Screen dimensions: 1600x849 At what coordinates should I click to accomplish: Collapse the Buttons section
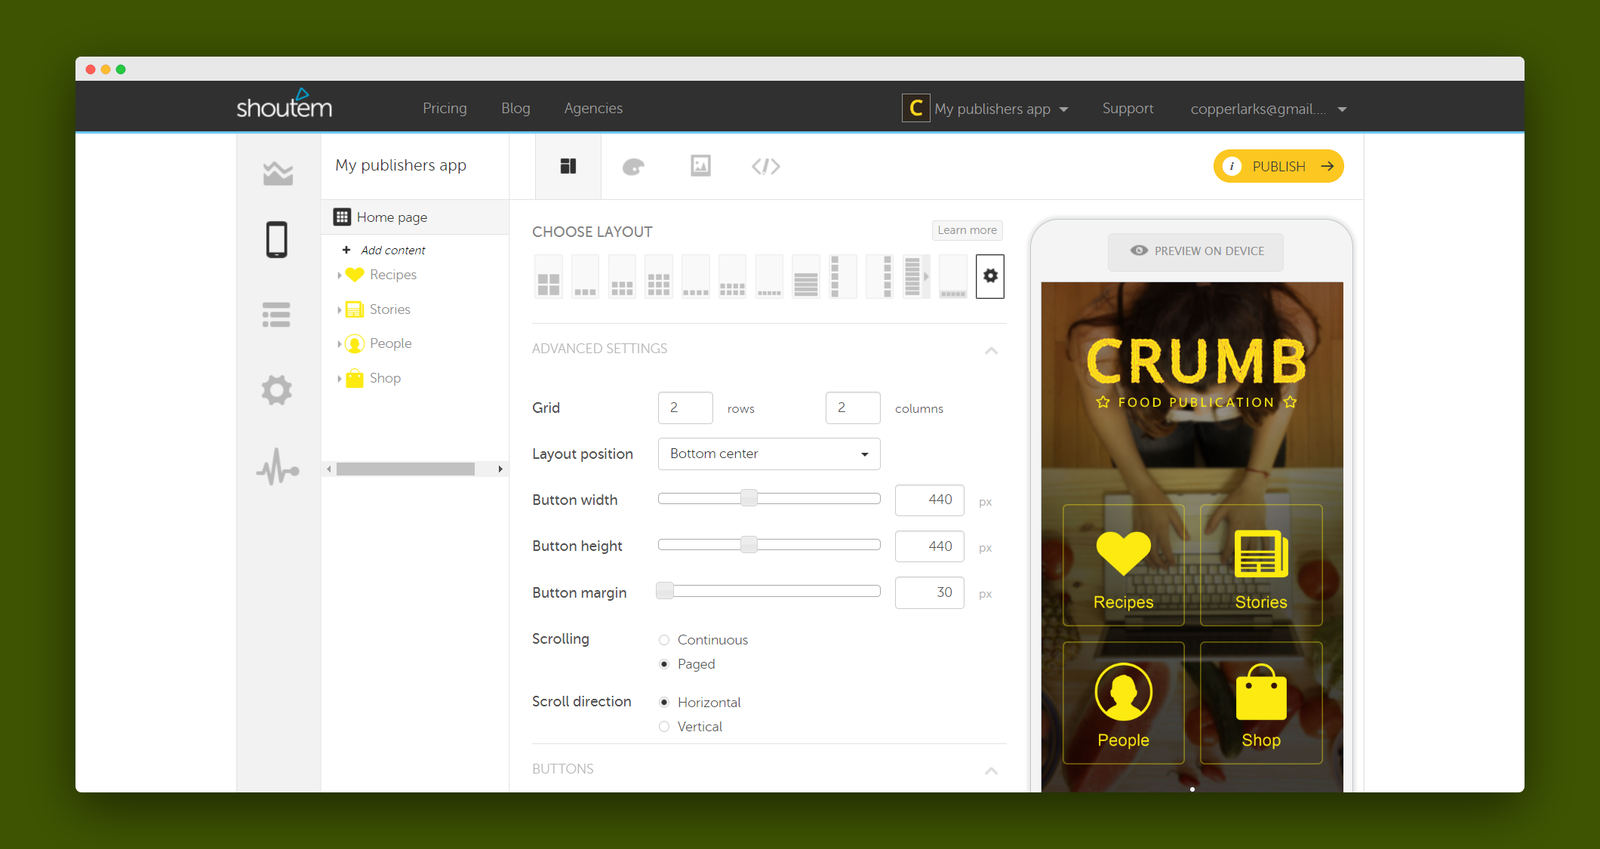991,770
